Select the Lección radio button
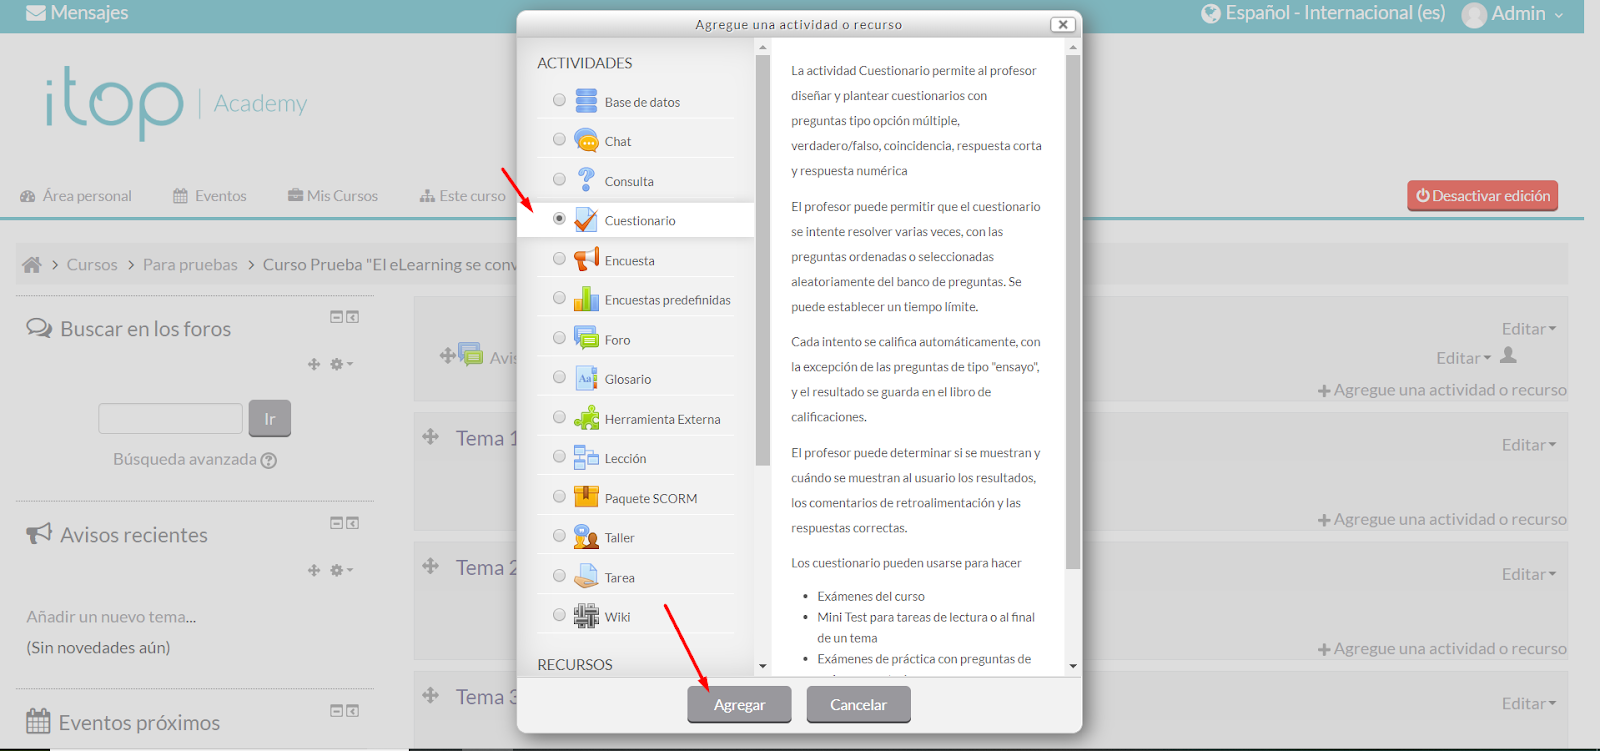This screenshot has width=1600, height=751. [559, 456]
